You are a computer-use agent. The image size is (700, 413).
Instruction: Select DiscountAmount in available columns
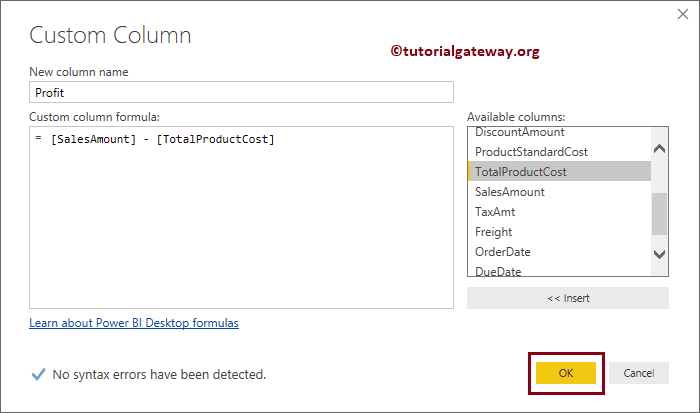519,132
